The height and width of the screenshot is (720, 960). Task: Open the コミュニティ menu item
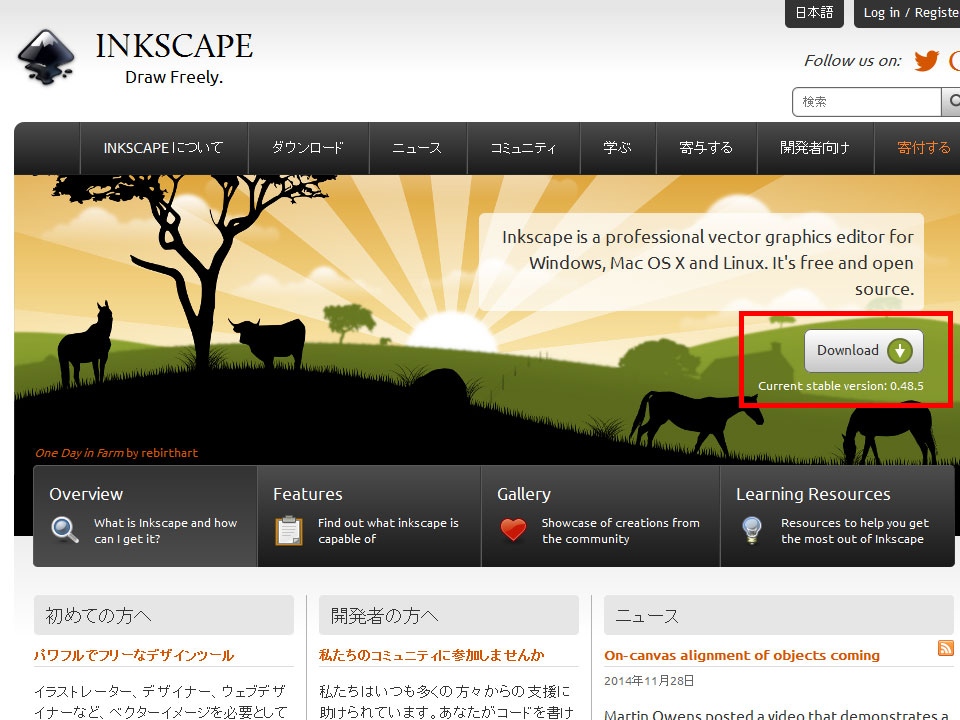pyautogui.click(x=523, y=148)
